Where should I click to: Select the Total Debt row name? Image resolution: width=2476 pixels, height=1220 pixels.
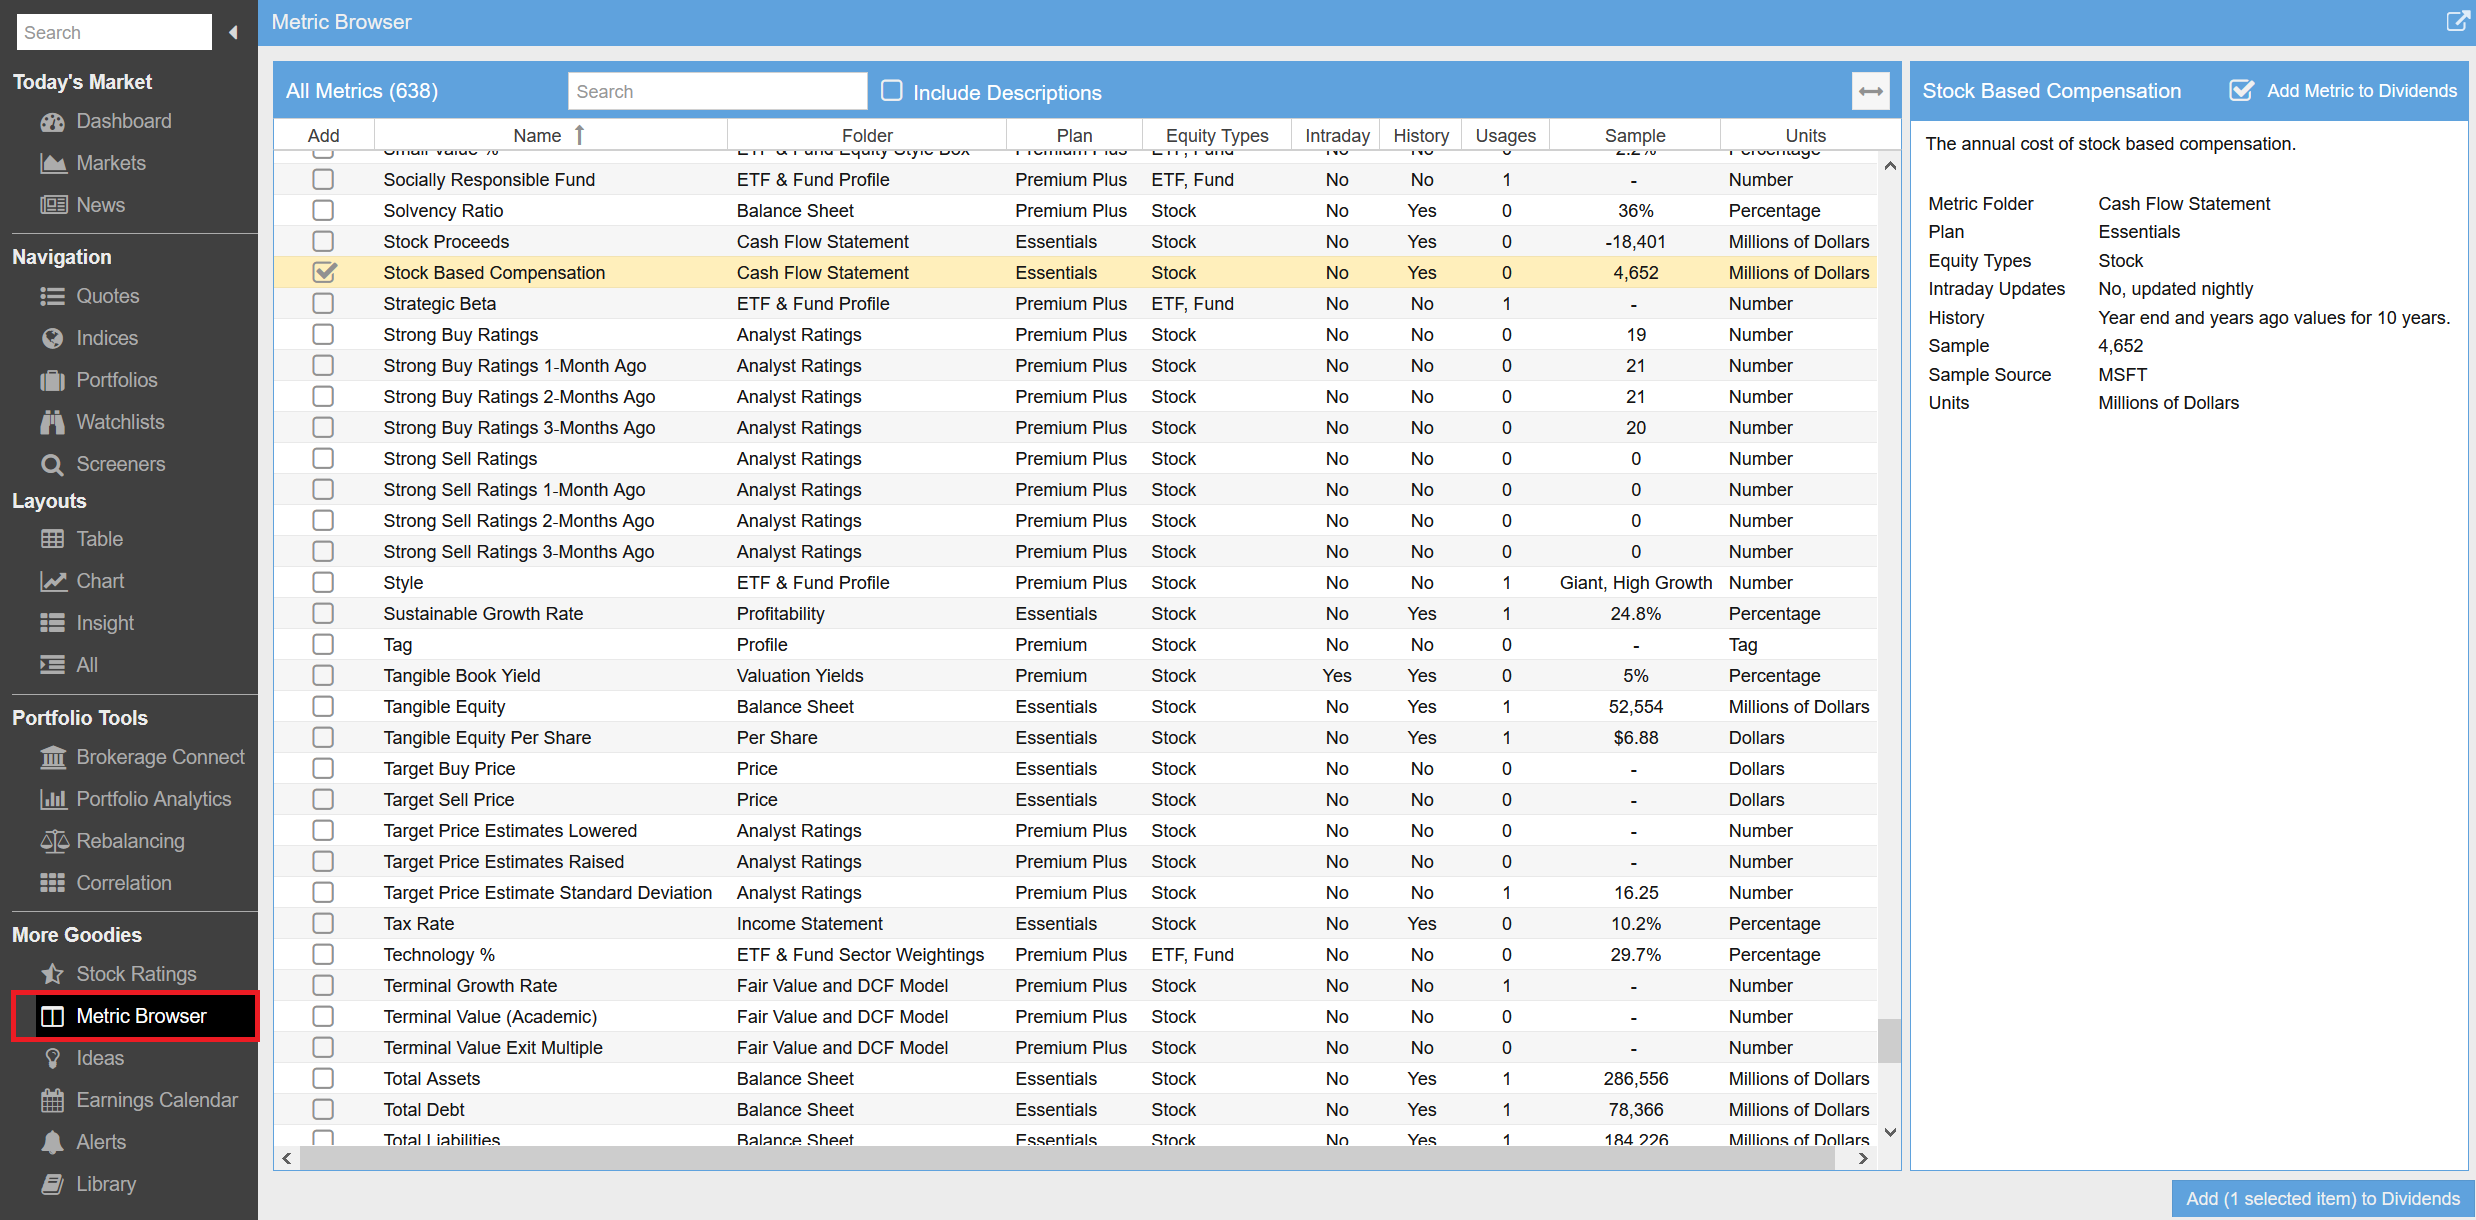click(x=423, y=1109)
